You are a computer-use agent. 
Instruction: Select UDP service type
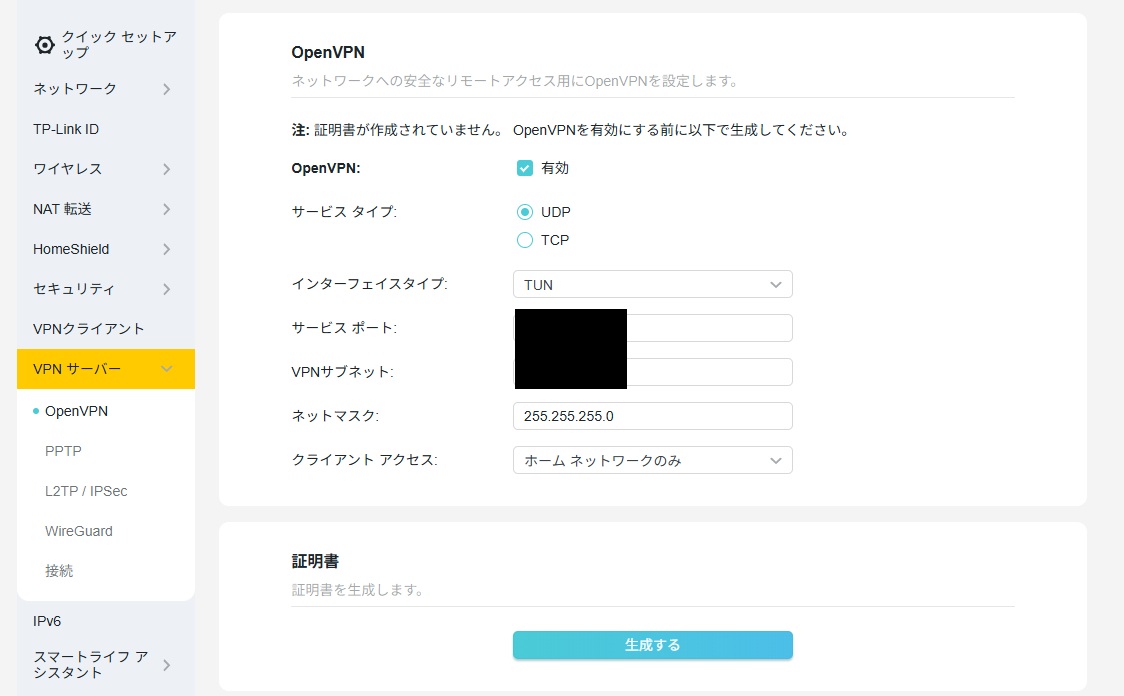[525, 212]
